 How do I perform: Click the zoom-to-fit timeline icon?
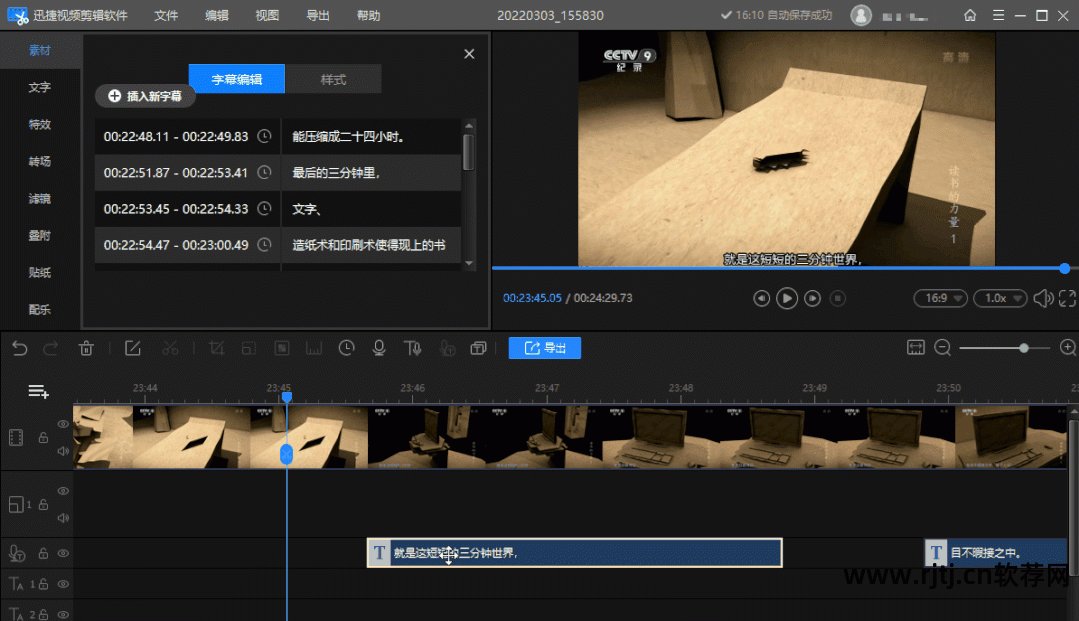[x=916, y=348]
